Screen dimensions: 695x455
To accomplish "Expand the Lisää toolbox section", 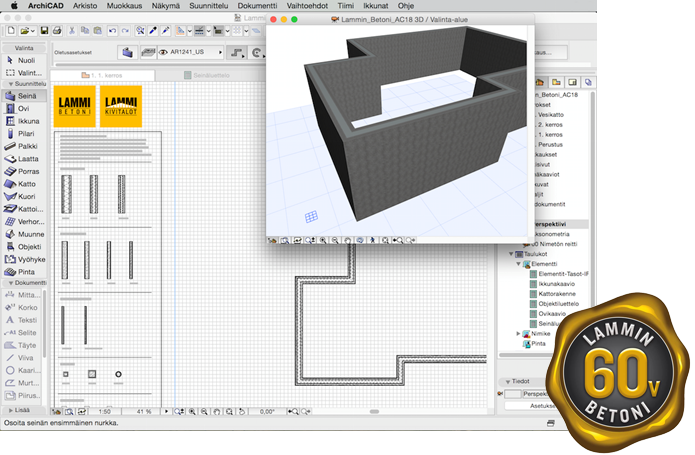I will click(x=11, y=410).
